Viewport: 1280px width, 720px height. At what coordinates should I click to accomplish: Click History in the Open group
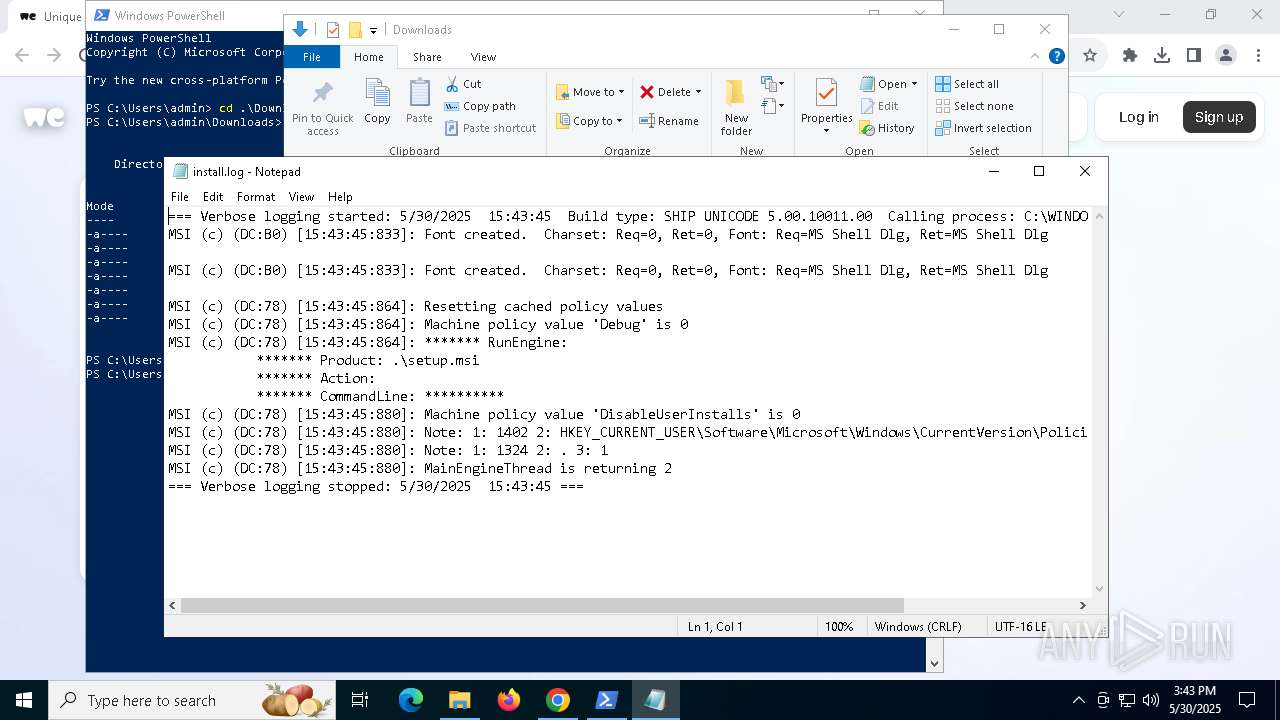point(887,128)
